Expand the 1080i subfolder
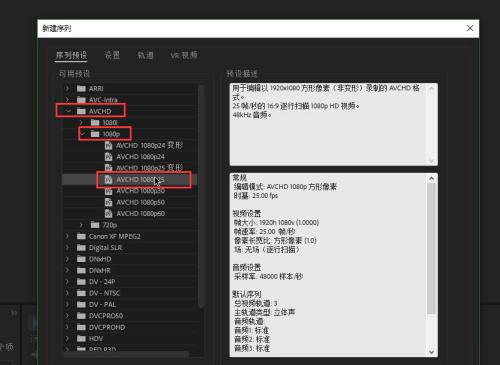Viewport: 500px width, 365px height. 81,122
